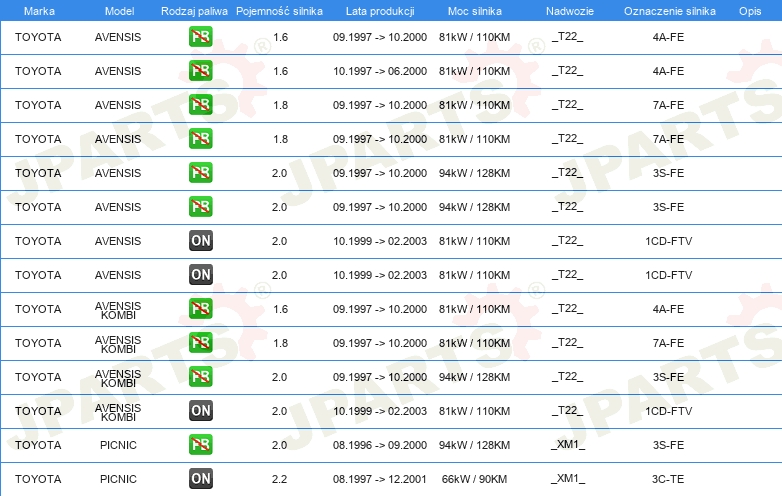Viewport: 782px width, 496px height.
Task: Click 2.0 capacity in the Avensis Kombi 1CD-FTV row
Action: click(x=279, y=411)
